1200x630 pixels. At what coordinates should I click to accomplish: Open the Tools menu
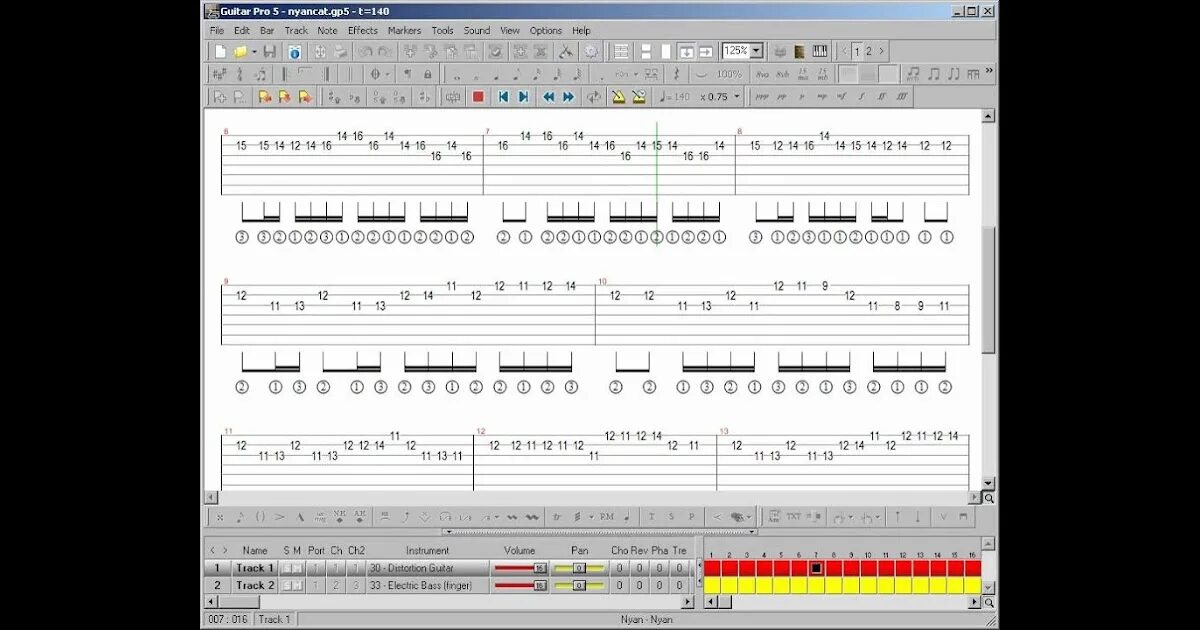coord(442,30)
